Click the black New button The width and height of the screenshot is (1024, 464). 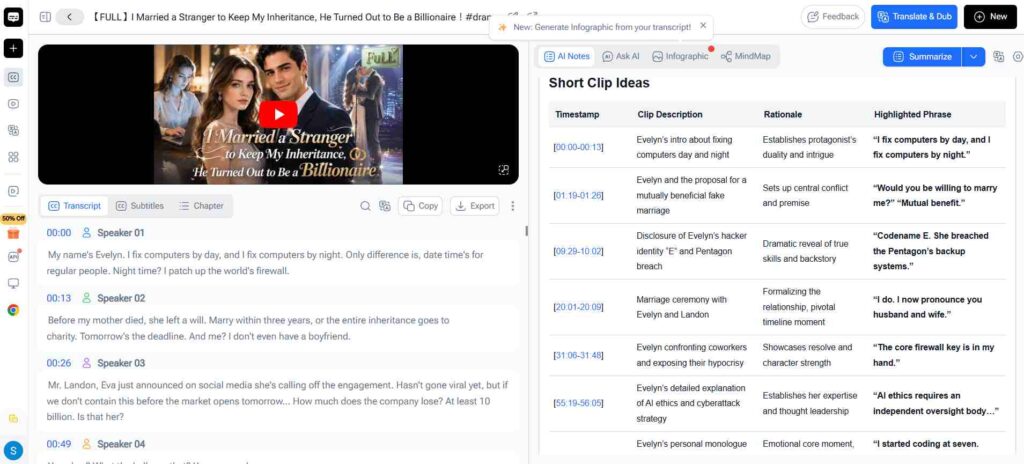click(990, 17)
